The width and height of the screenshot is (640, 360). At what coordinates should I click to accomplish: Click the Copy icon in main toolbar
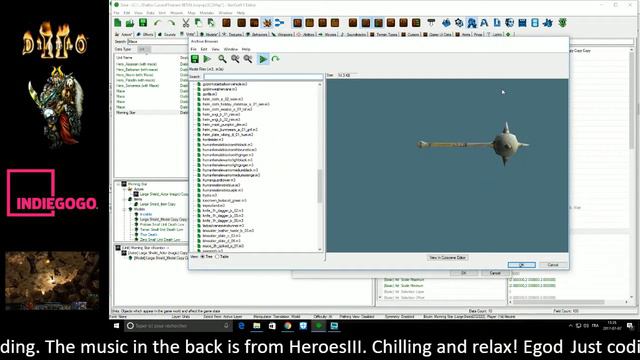pyautogui.click(x=198, y=23)
